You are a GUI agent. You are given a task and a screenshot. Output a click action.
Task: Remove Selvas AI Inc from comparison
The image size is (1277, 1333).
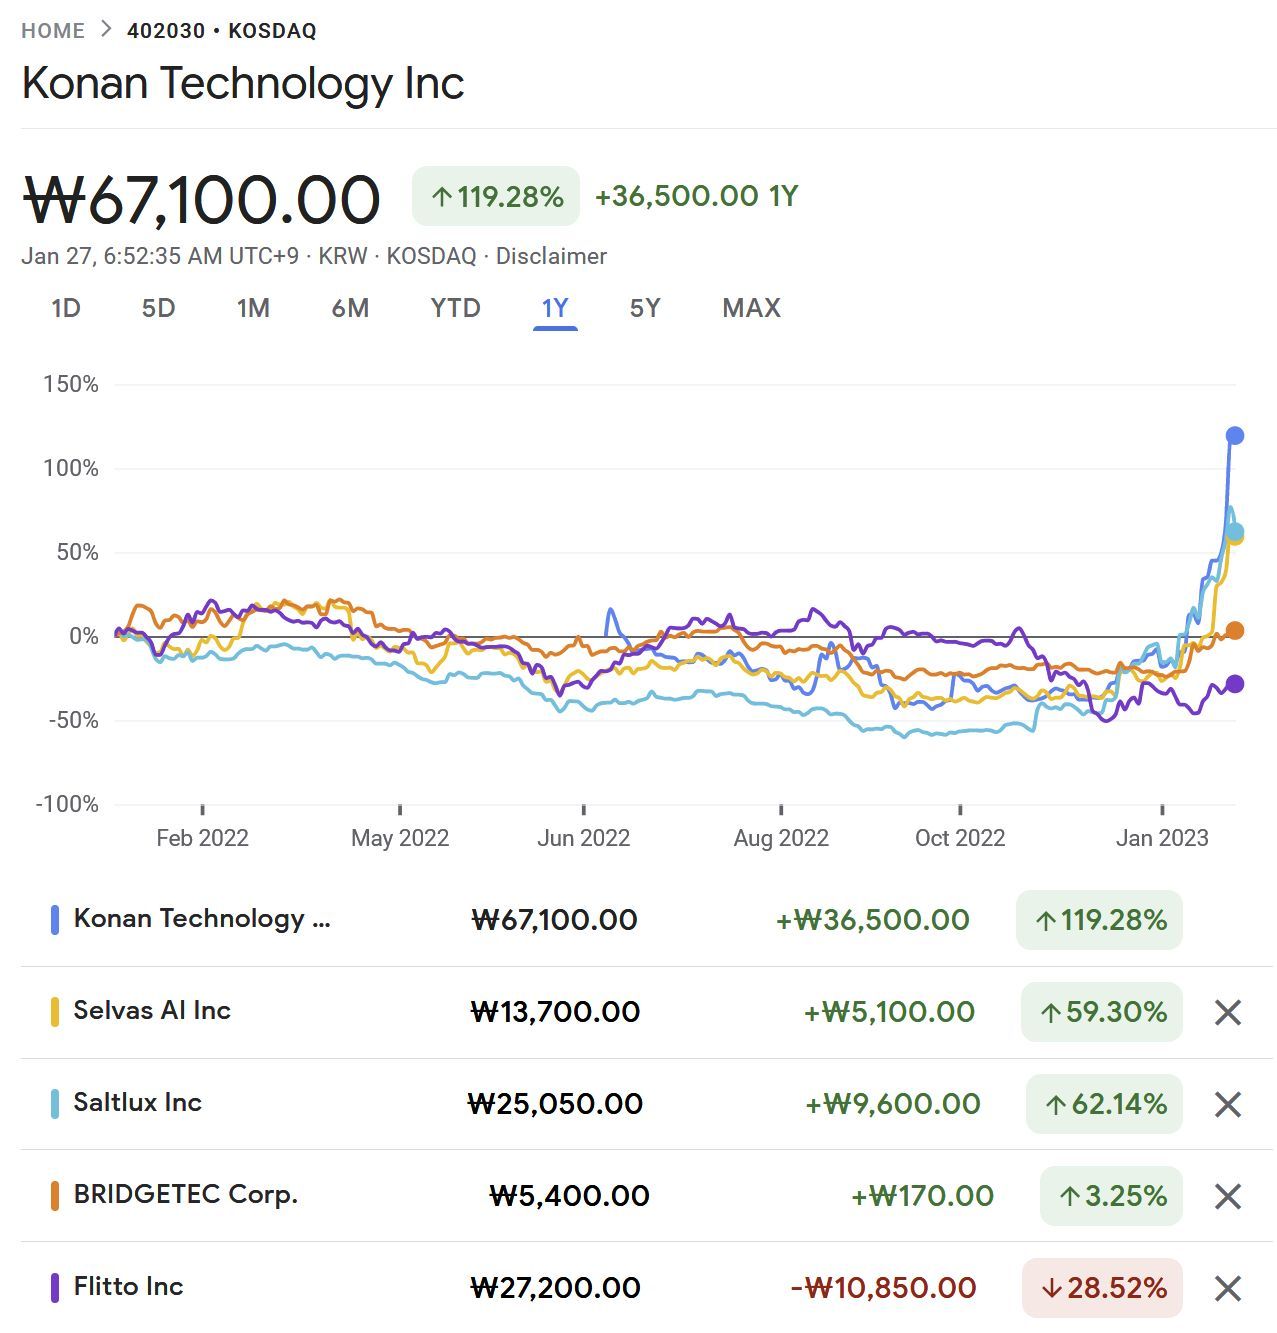pos(1227,1013)
